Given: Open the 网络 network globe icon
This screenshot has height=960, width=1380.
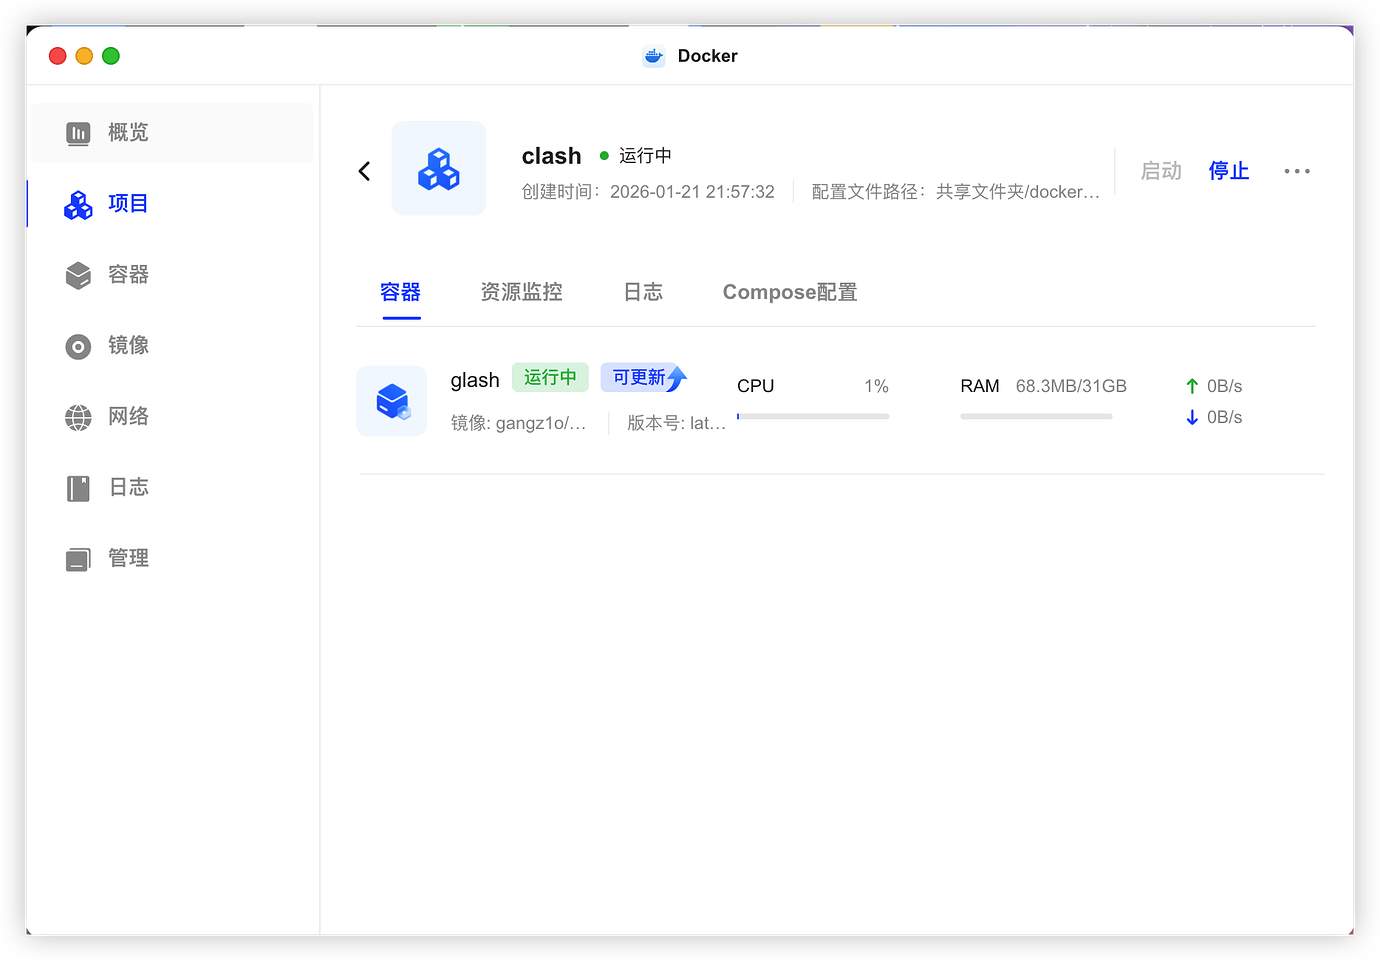Looking at the screenshot, I should [78, 417].
